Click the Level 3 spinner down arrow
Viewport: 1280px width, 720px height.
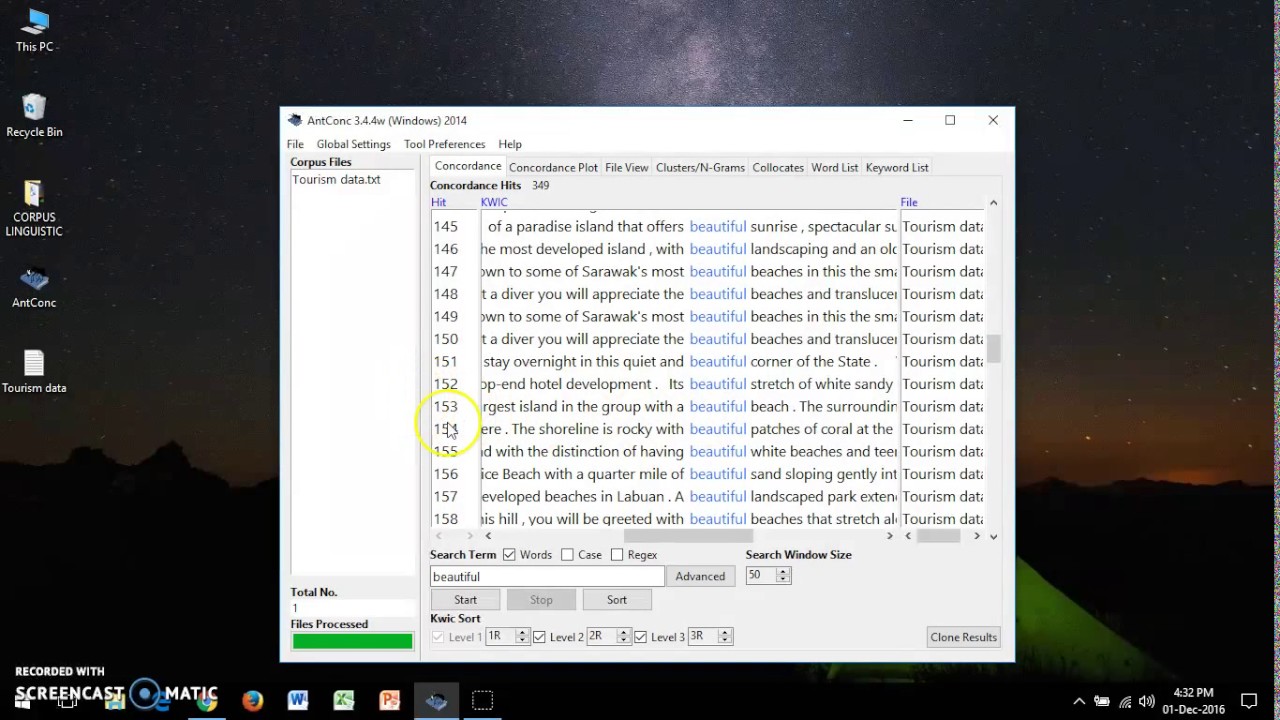(725, 641)
